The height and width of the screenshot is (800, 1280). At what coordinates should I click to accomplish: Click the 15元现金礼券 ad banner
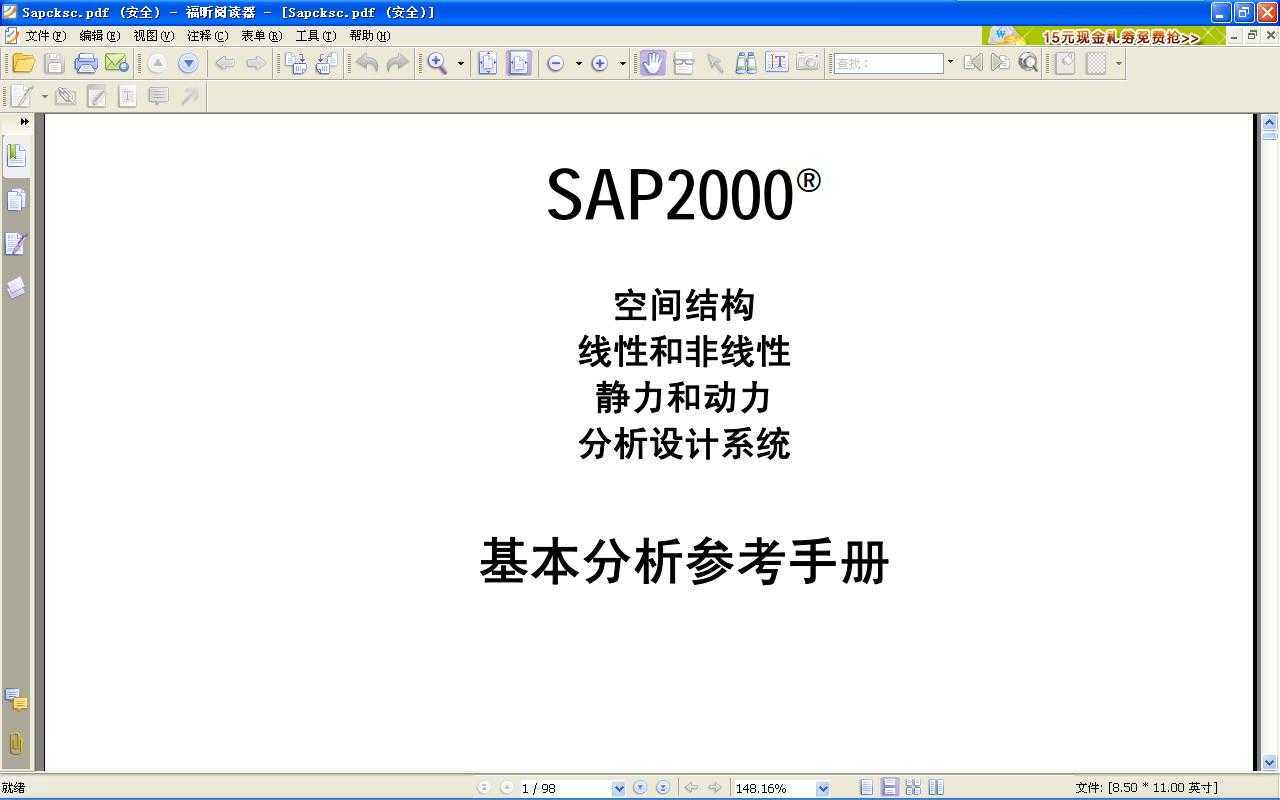(1103, 36)
